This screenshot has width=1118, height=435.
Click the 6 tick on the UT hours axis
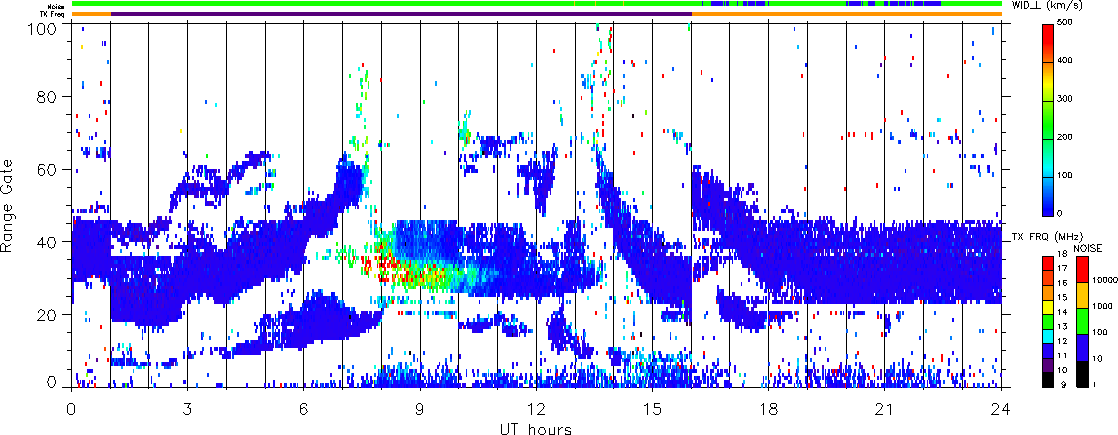tap(303, 410)
